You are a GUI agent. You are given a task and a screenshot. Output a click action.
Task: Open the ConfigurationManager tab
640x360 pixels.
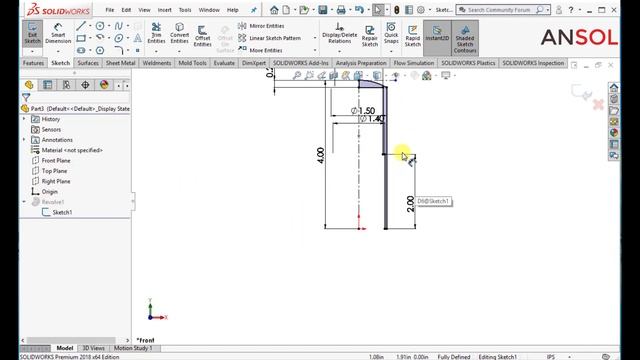point(66,84)
